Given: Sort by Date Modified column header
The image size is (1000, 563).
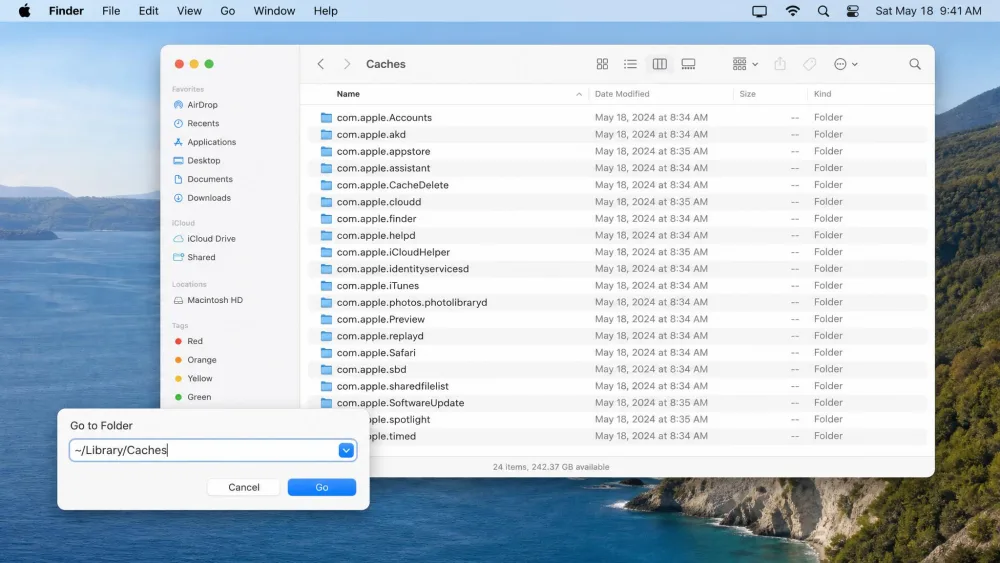Looking at the screenshot, I should (x=622, y=94).
